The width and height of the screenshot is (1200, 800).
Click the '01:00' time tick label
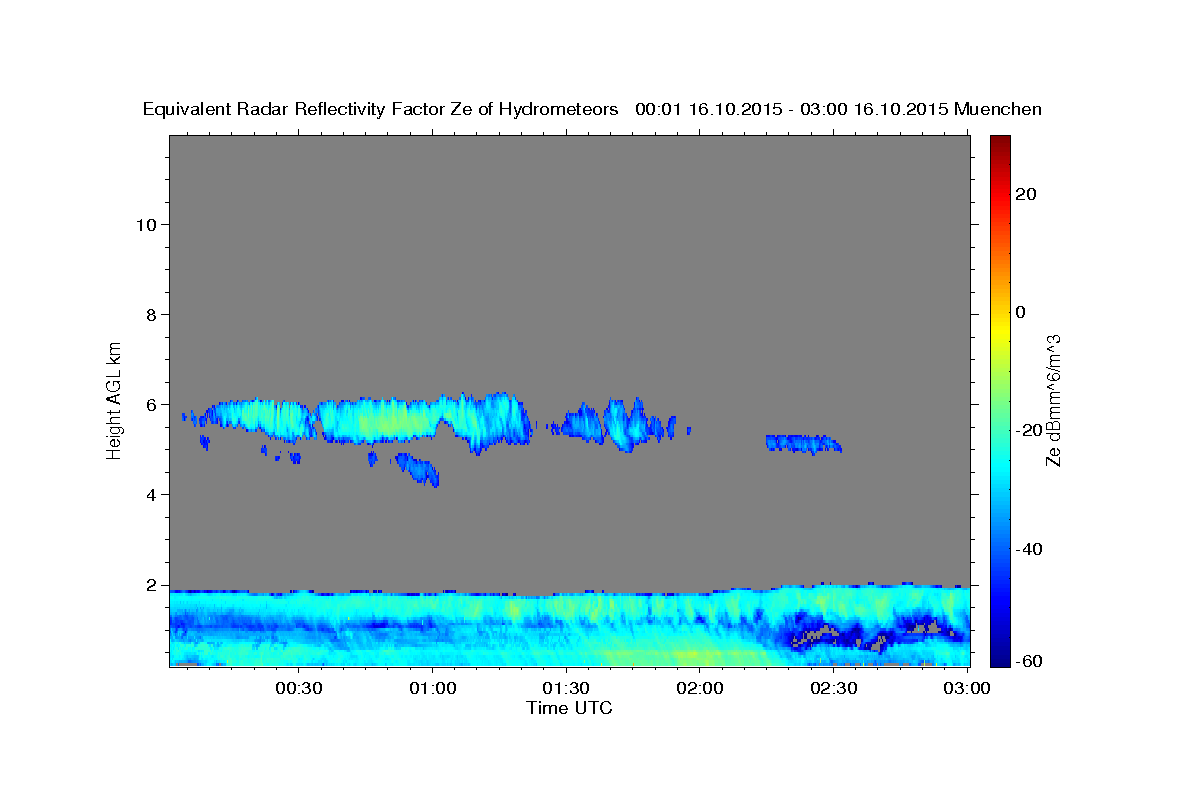(431, 688)
